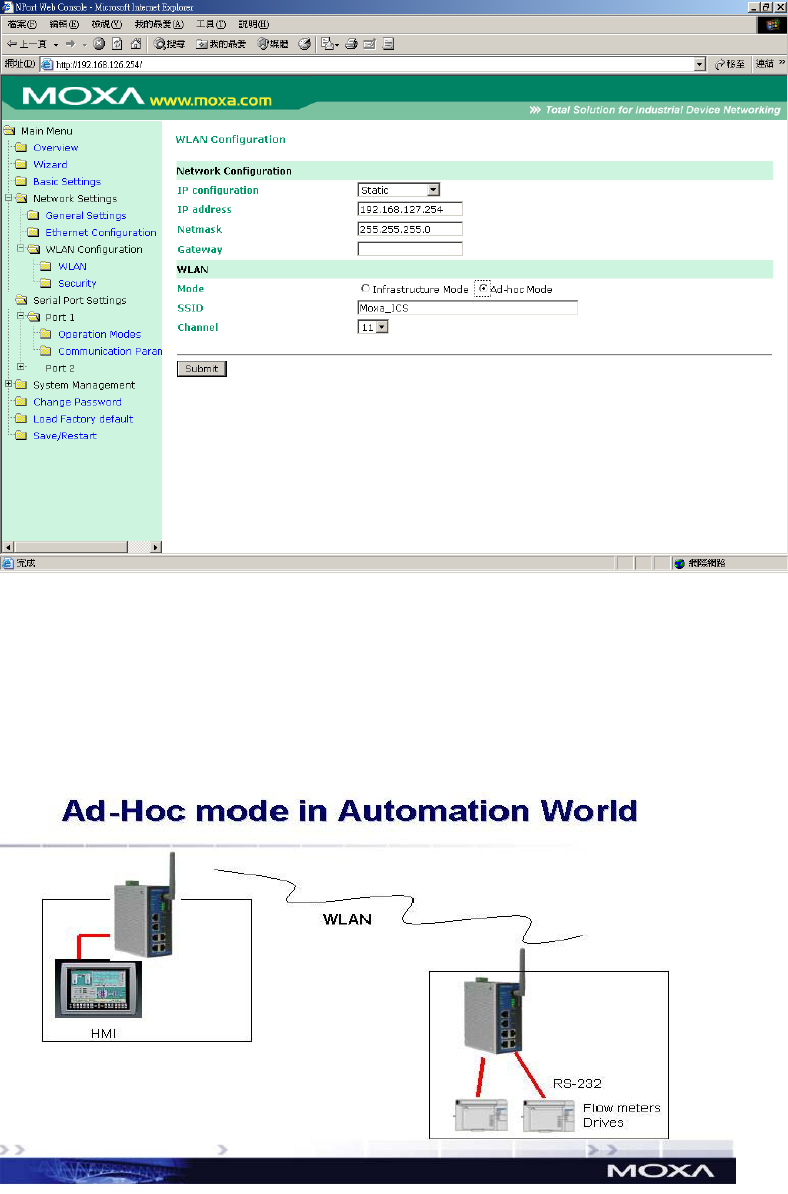Stop page loading with Stop icon

99,44
